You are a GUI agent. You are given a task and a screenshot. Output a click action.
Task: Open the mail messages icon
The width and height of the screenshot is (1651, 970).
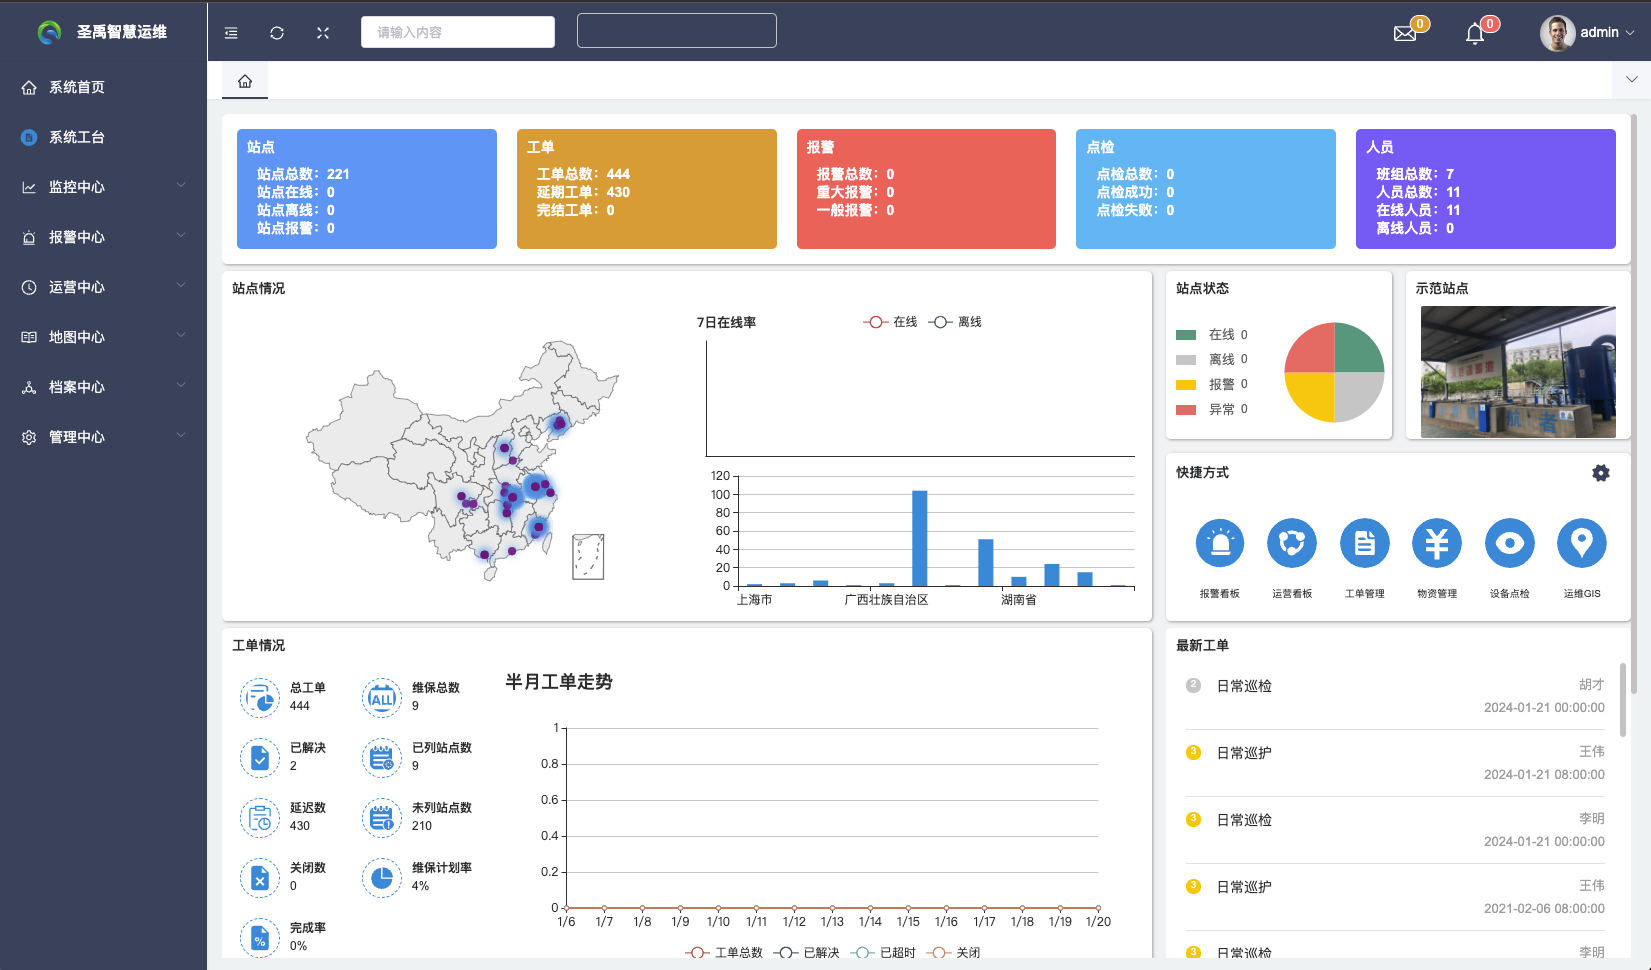pos(1405,33)
